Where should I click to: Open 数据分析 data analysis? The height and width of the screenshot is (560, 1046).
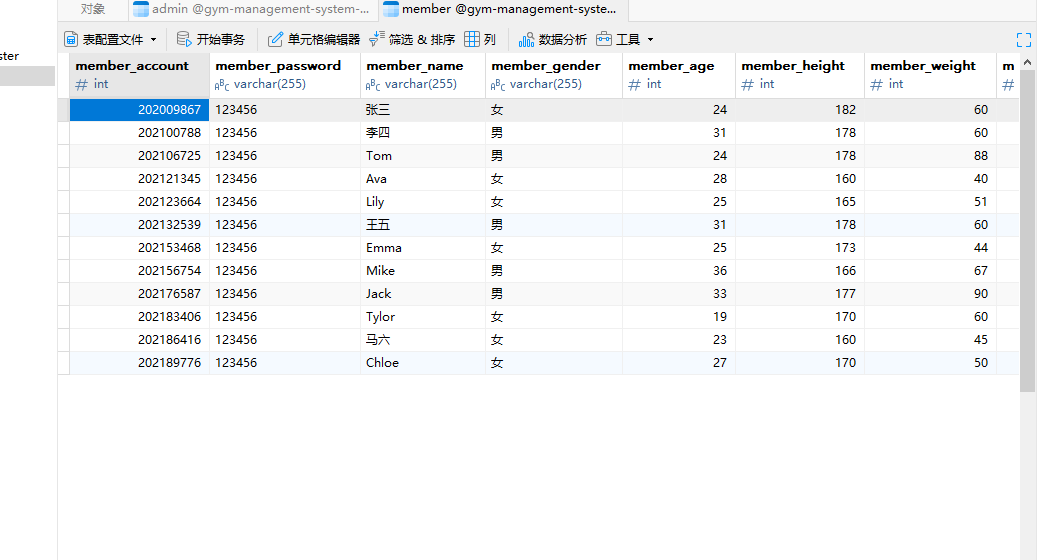pyautogui.click(x=553, y=39)
